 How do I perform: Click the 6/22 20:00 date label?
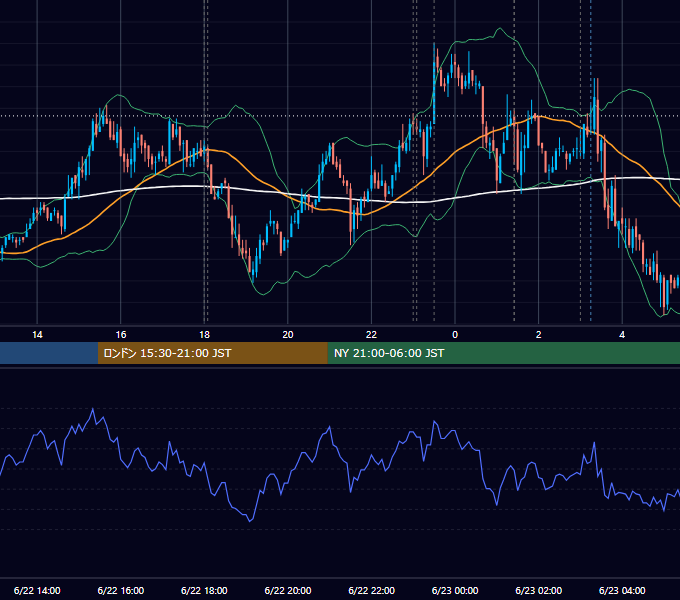(288, 590)
